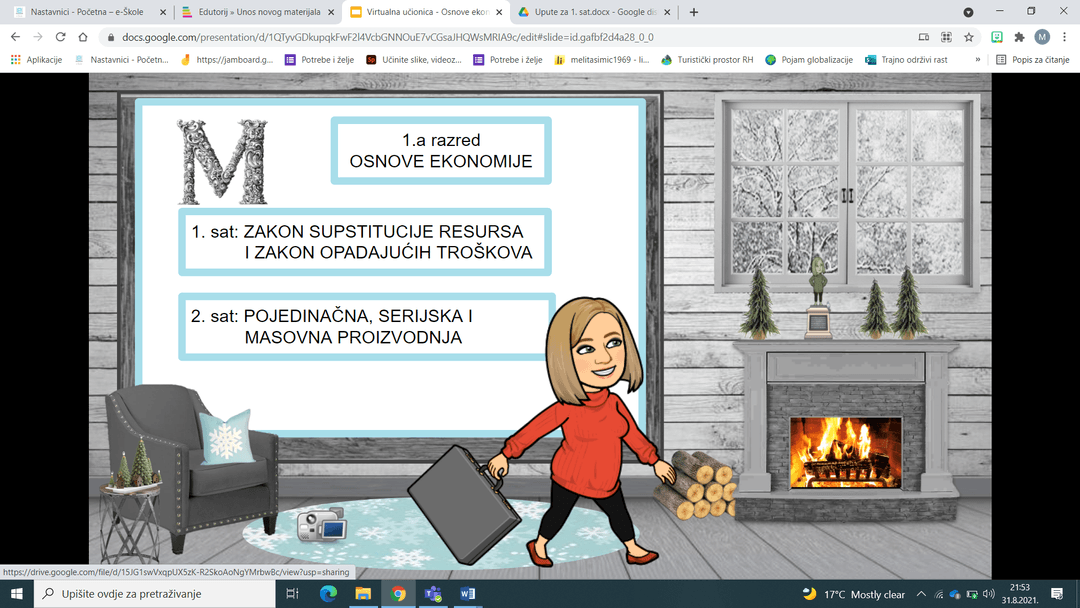Image resolution: width=1080 pixels, height=608 pixels.
Task: Reload the page with the refresh icon
Action: pyautogui.click(x=60, y=37)
